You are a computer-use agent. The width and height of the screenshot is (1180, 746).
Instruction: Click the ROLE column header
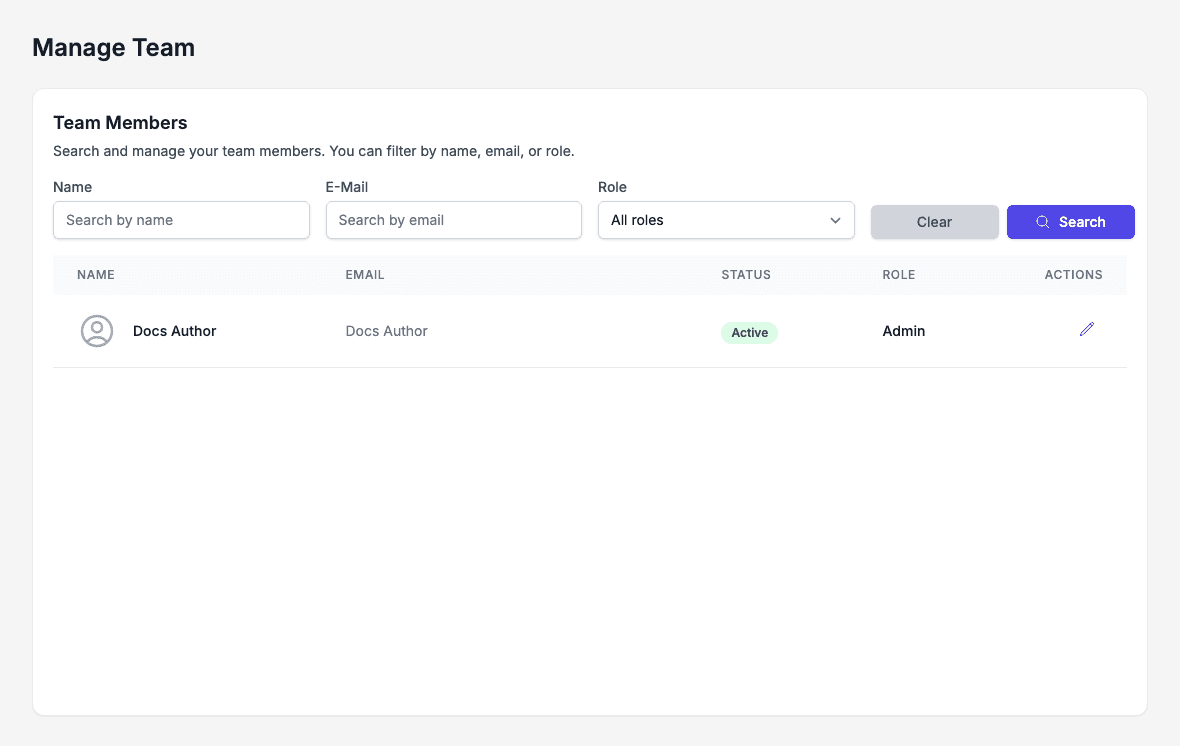click(899, 275)
